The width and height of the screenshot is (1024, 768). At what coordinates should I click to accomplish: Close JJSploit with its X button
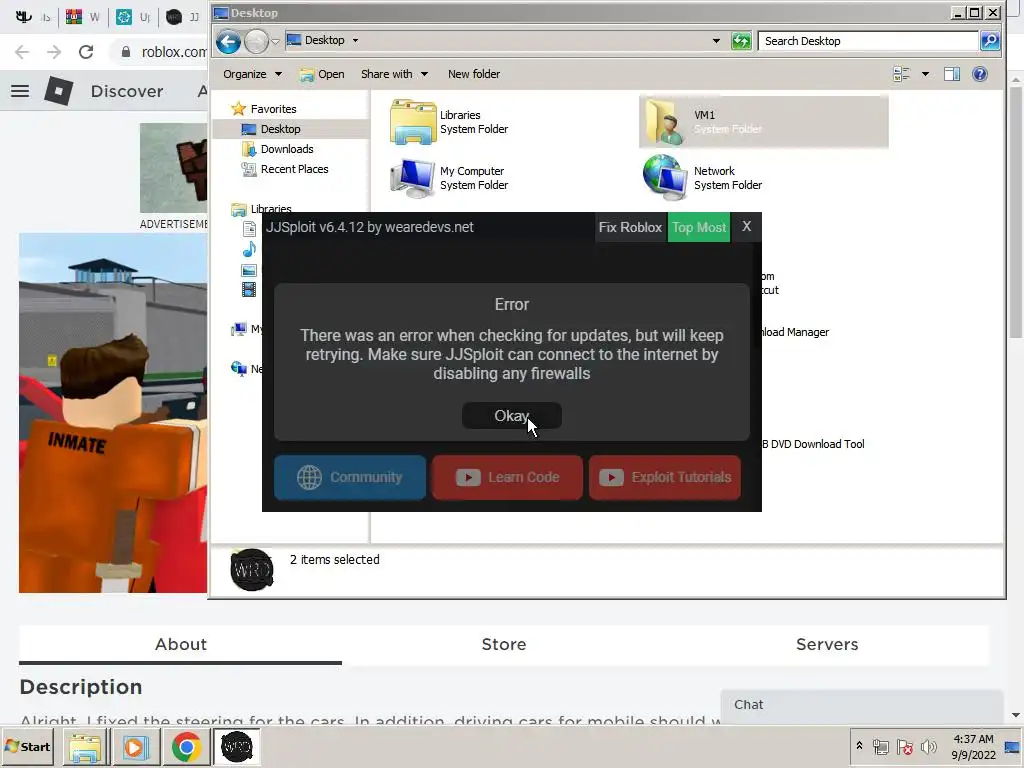pyautogui.click(x=746, y=227)
